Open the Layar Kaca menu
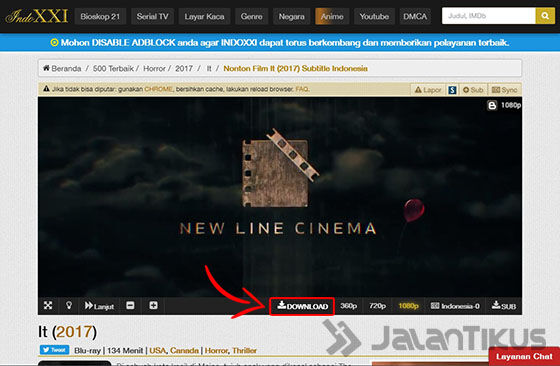 204,16
